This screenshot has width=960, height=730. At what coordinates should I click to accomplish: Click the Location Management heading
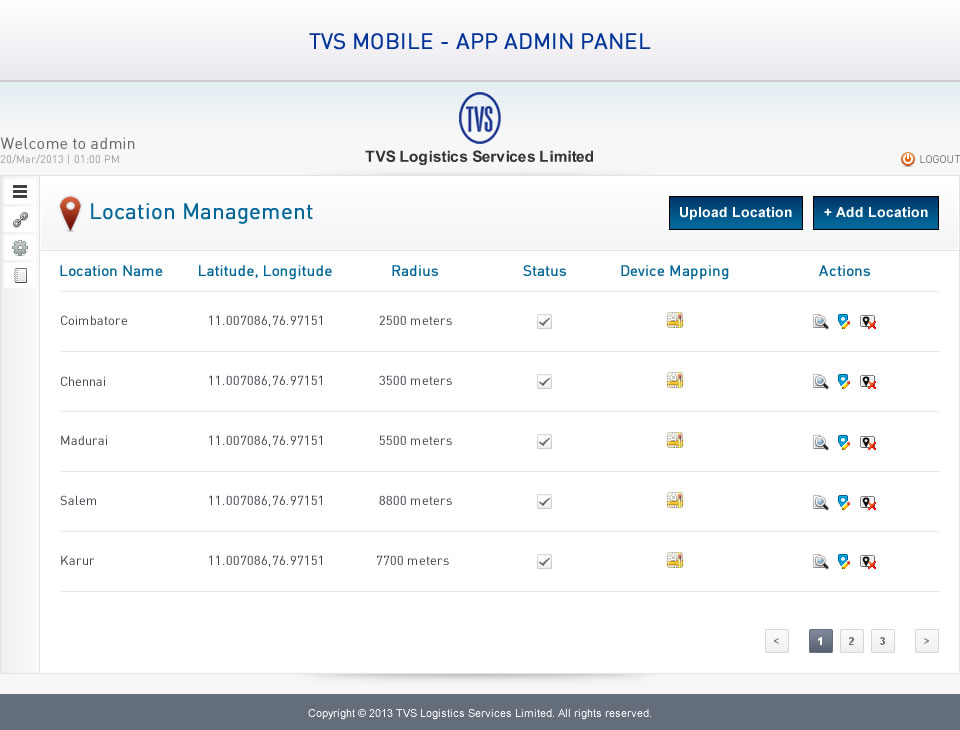201,212
